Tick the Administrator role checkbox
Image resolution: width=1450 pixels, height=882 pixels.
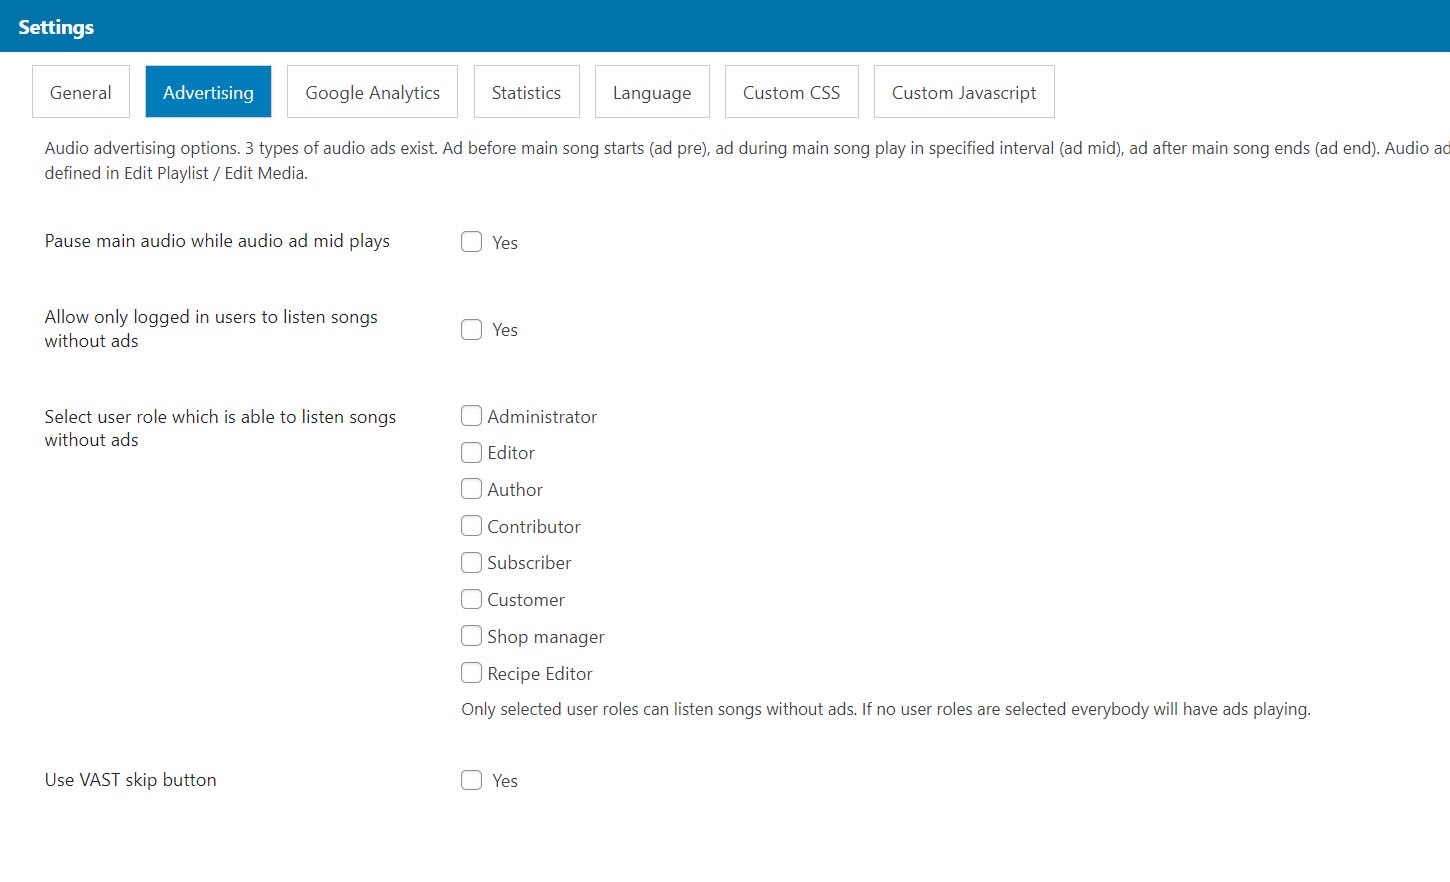tap(471, 415)
